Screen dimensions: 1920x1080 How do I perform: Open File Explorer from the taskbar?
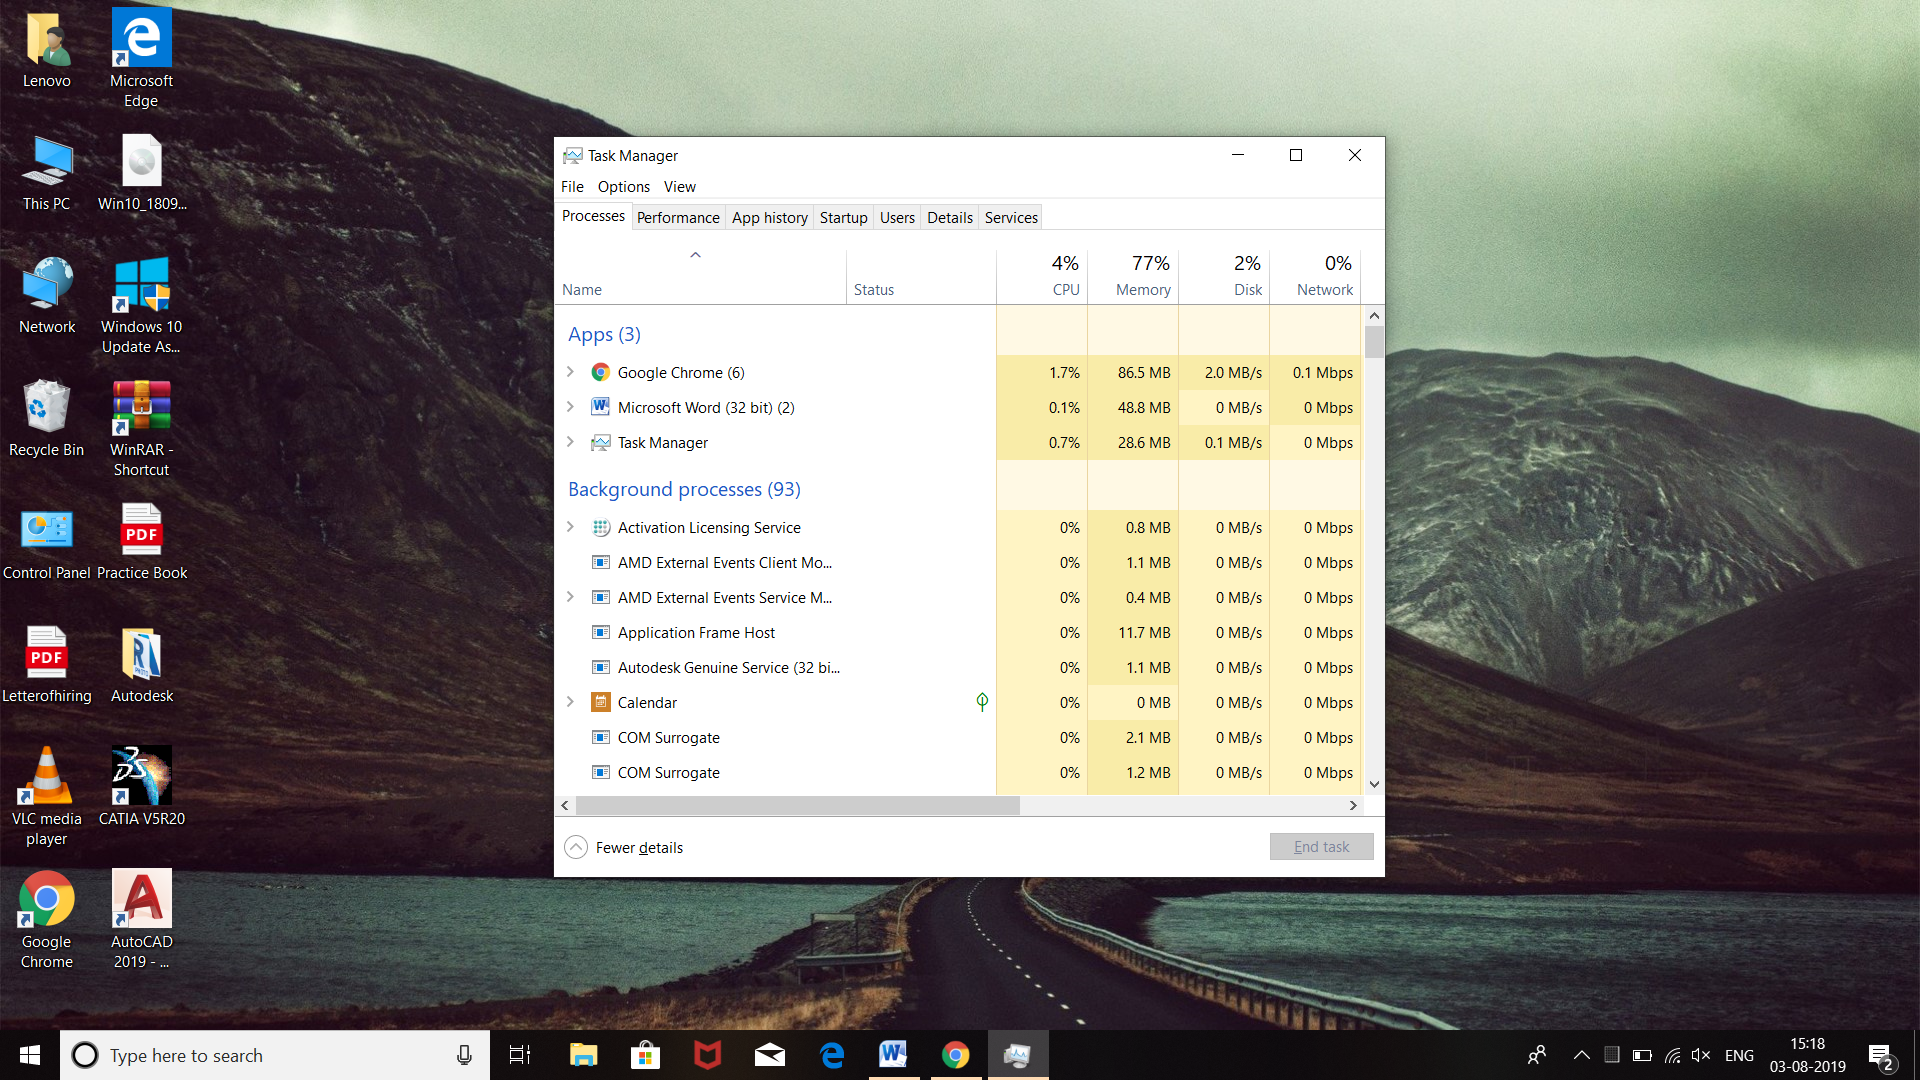pos(583,1055)
